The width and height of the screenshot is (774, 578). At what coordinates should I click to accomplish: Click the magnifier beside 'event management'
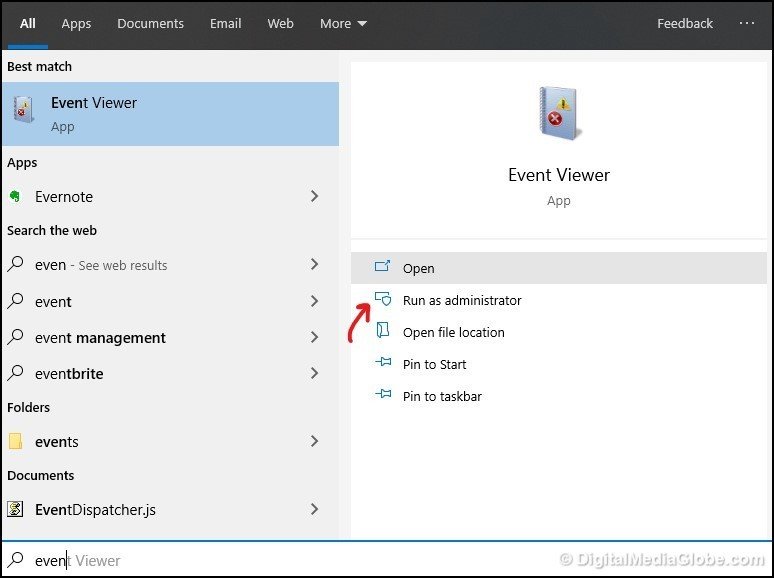[15, 337]
